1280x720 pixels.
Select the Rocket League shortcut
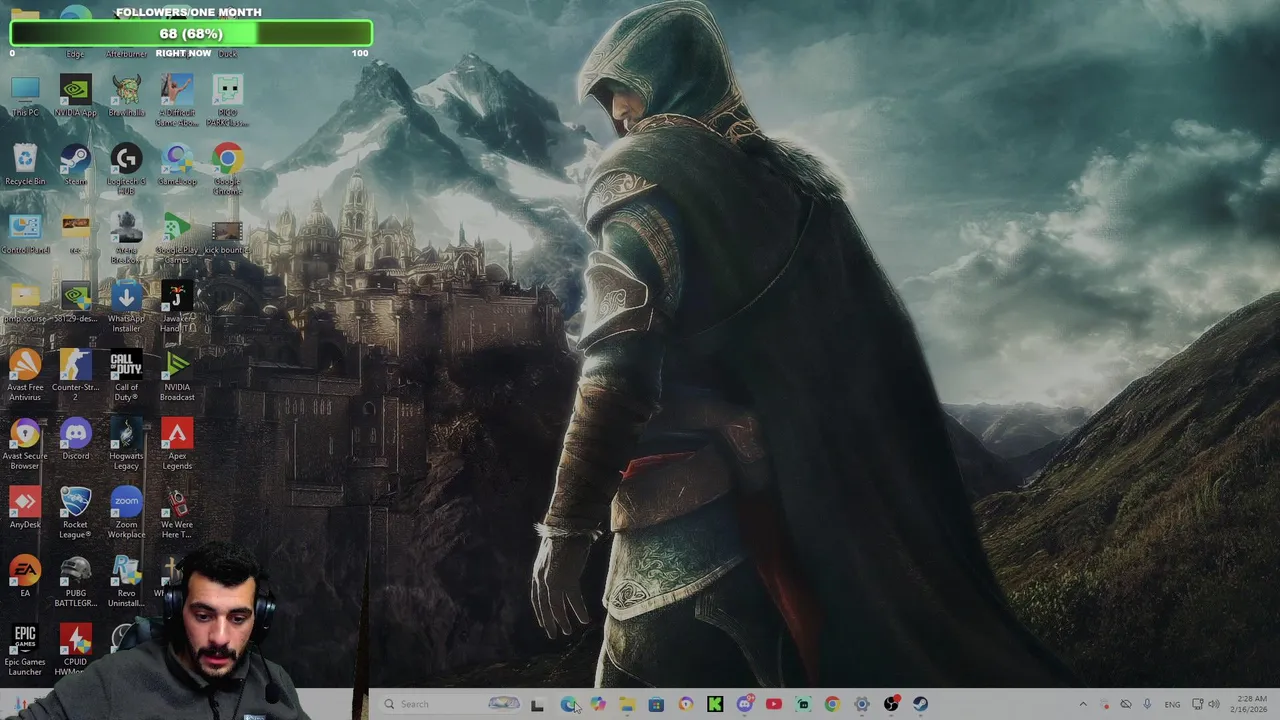pyautogui.click(x=75, y=513)
